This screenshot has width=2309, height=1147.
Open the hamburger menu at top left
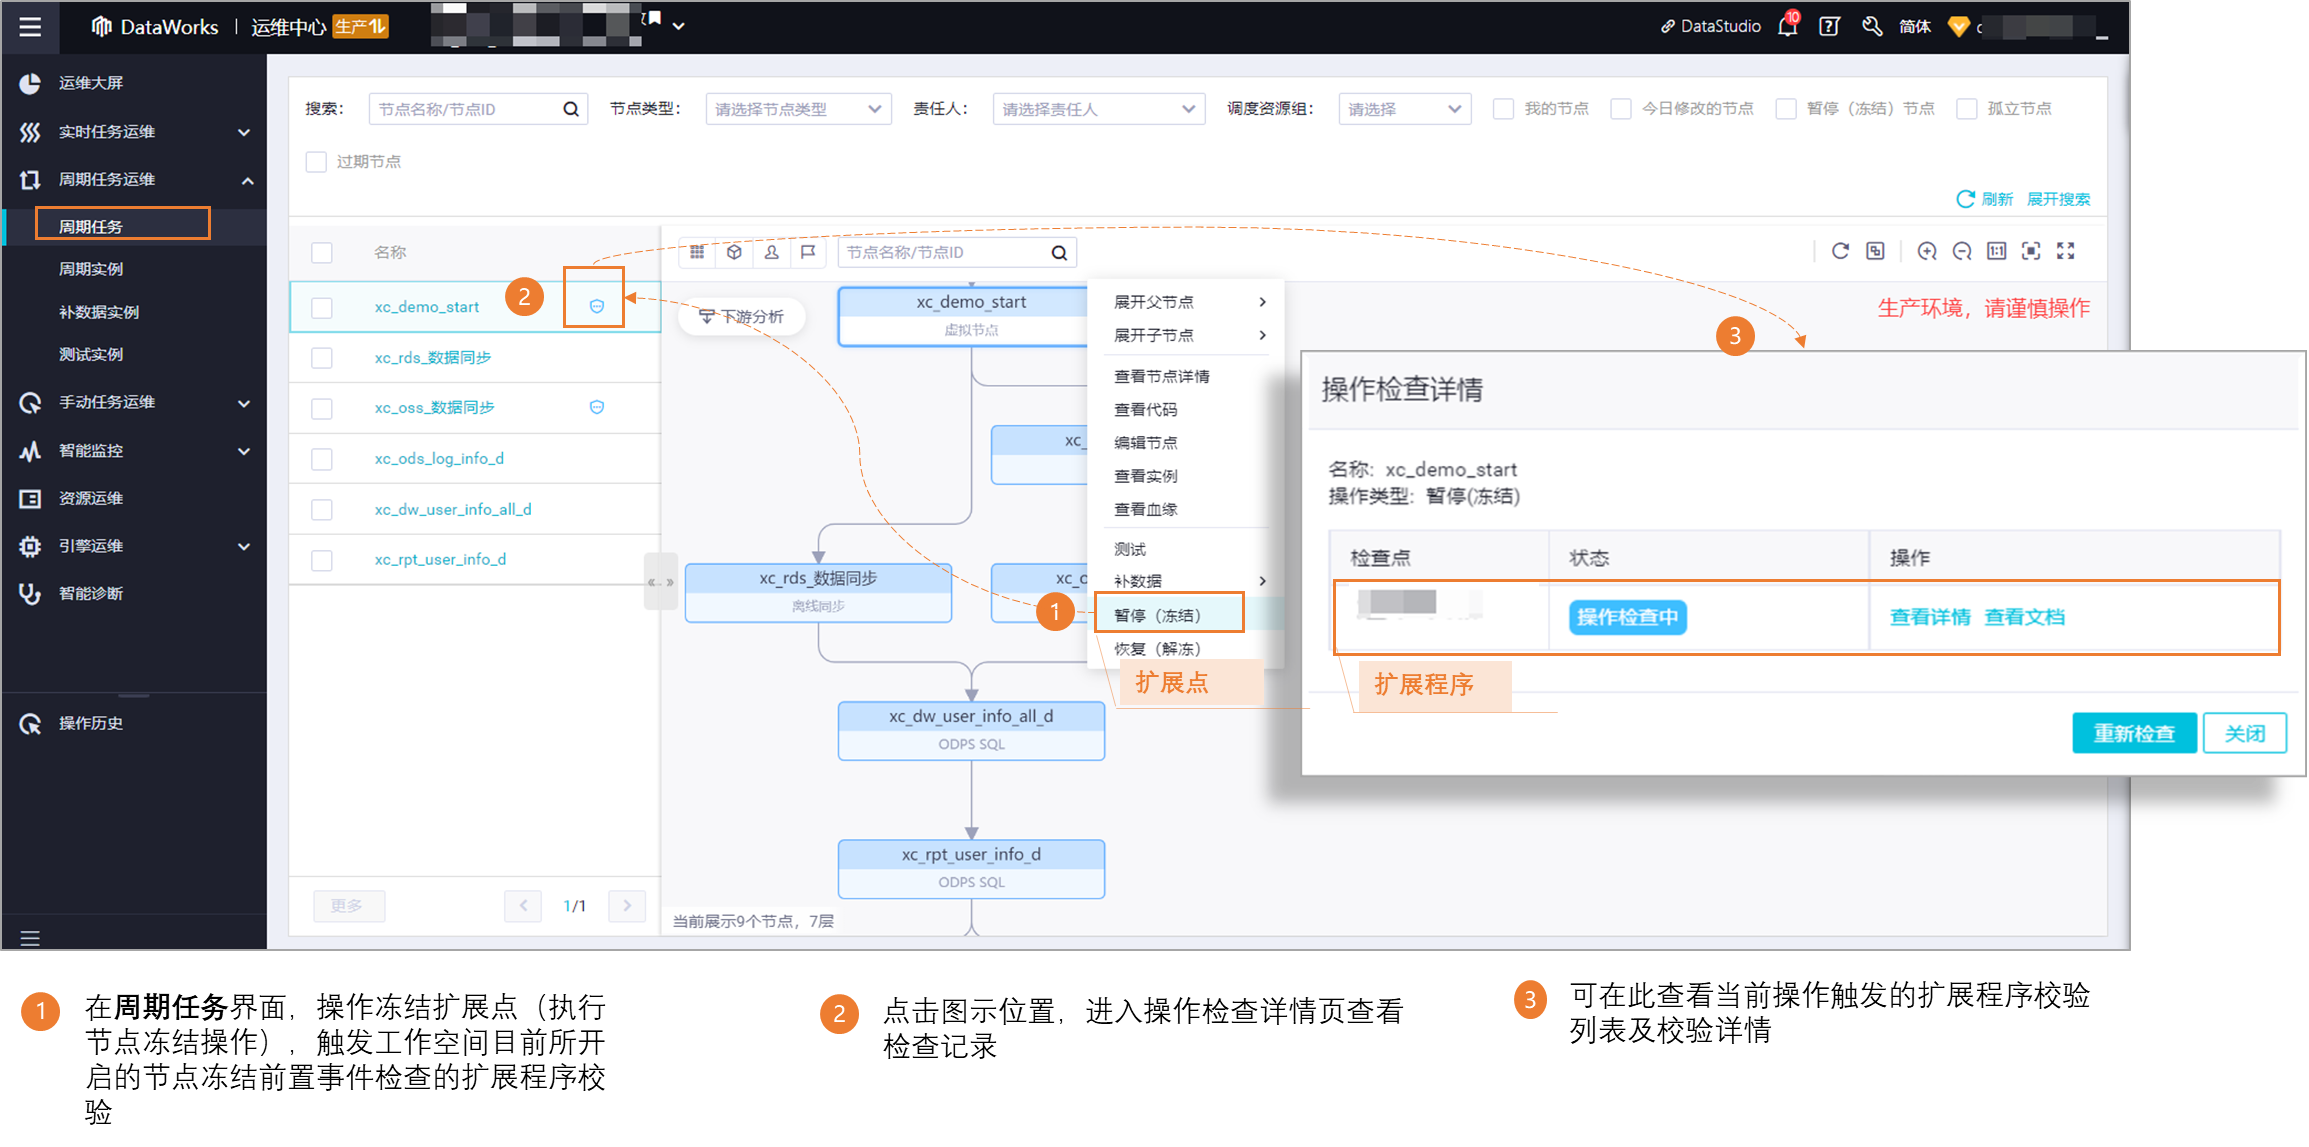(x=30, y=27)
